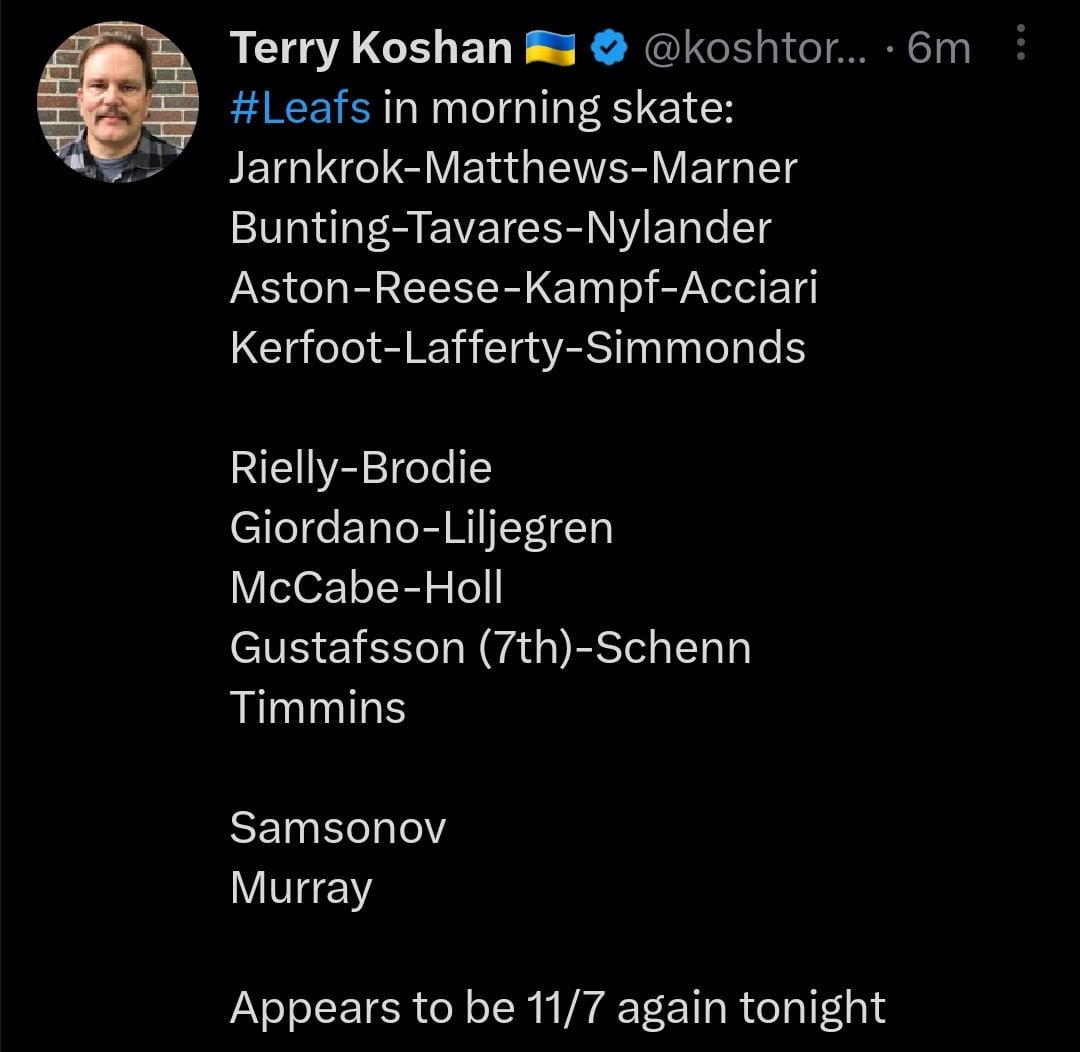Click the Giordano-Liljegren pairing text
1080x1052 pixels.
(421, 528)
